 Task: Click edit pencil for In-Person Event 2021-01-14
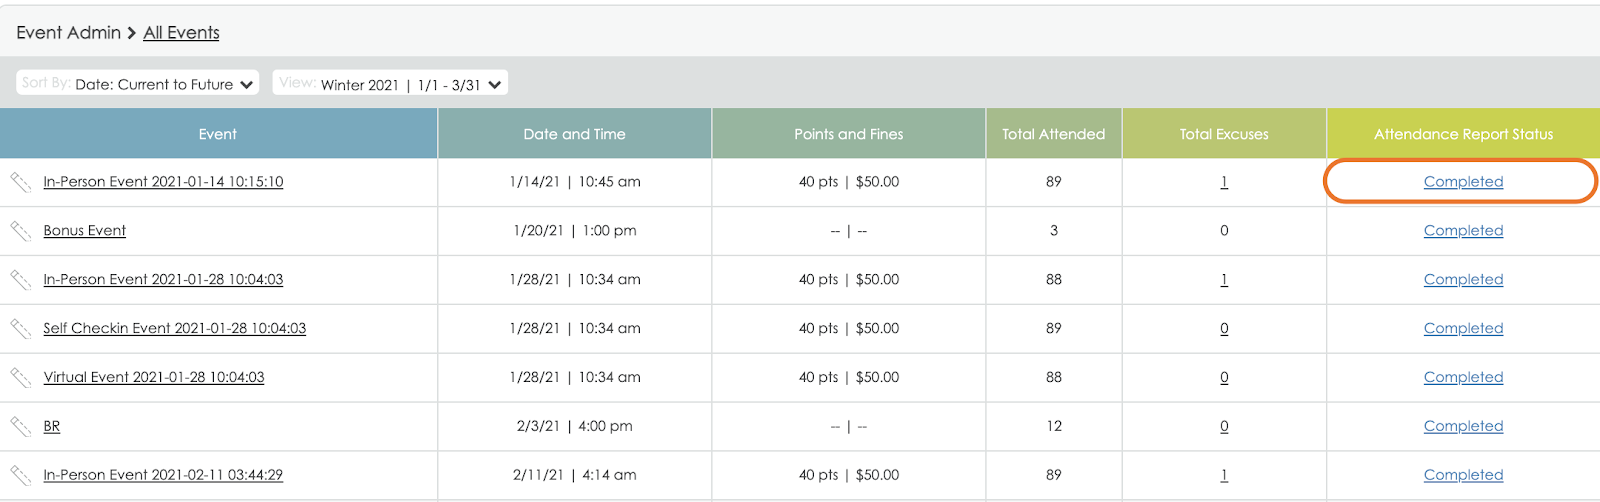[x=21, y=182]
